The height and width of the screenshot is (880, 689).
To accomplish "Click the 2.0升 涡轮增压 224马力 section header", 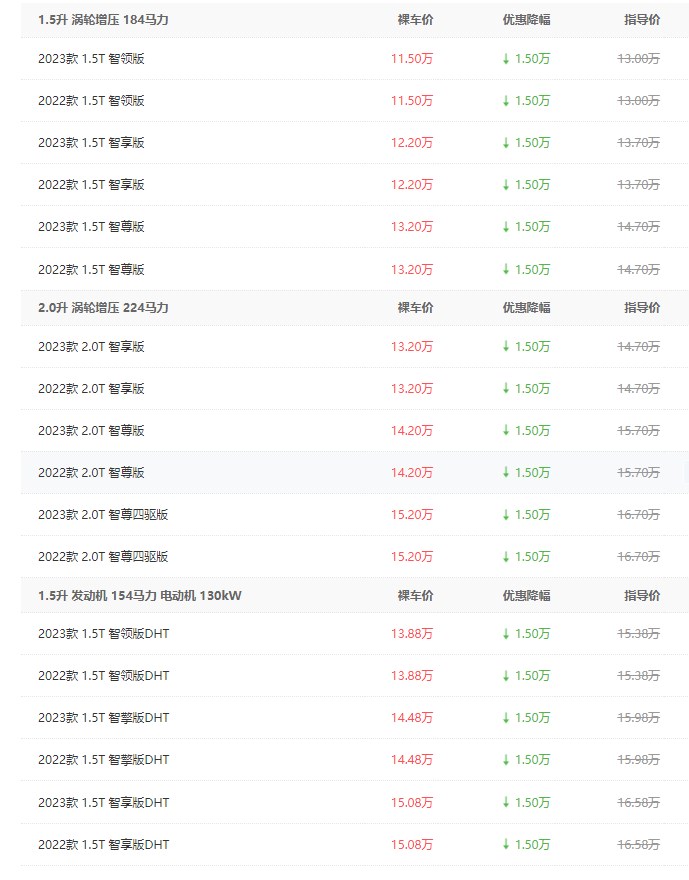I will click(103, 308).
